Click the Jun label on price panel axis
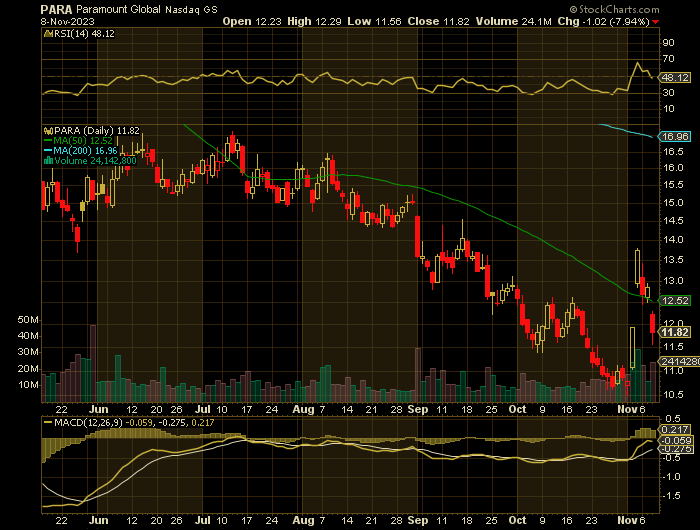The width and height of the screenshot is (700, 530). tap(99, 409)
